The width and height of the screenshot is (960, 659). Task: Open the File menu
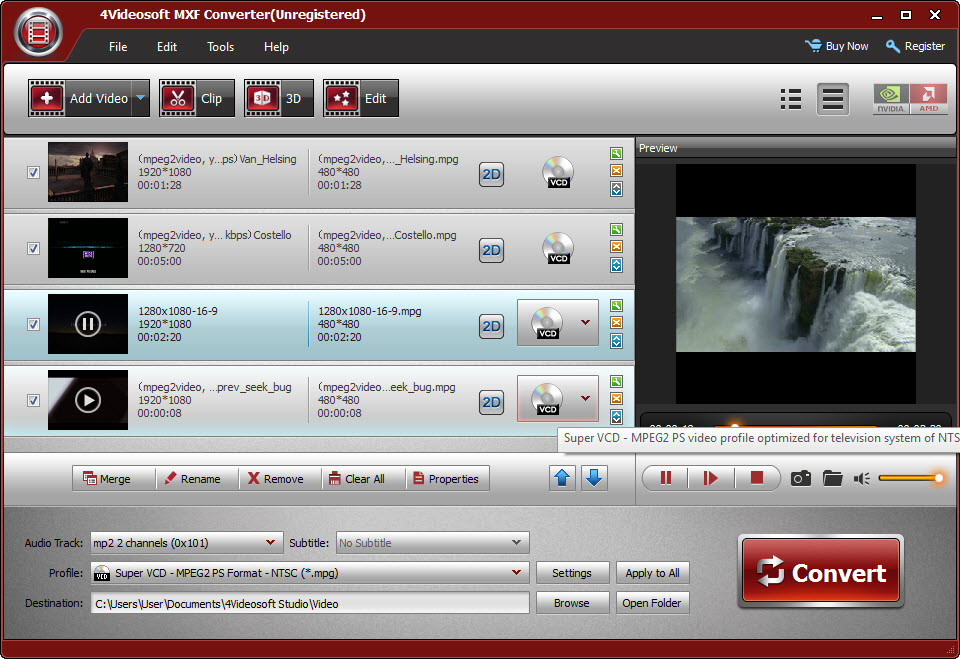118,47
